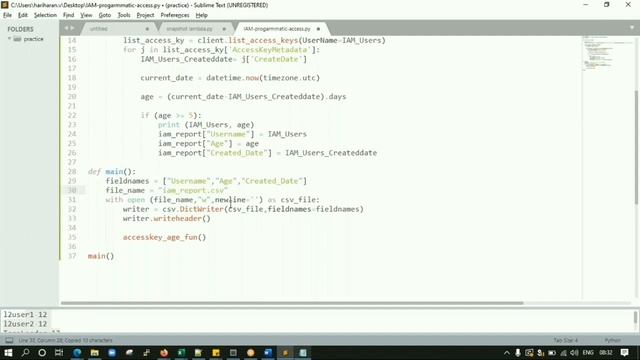
Task: Click line number 28 in gutter
Action: coord(72,171)
